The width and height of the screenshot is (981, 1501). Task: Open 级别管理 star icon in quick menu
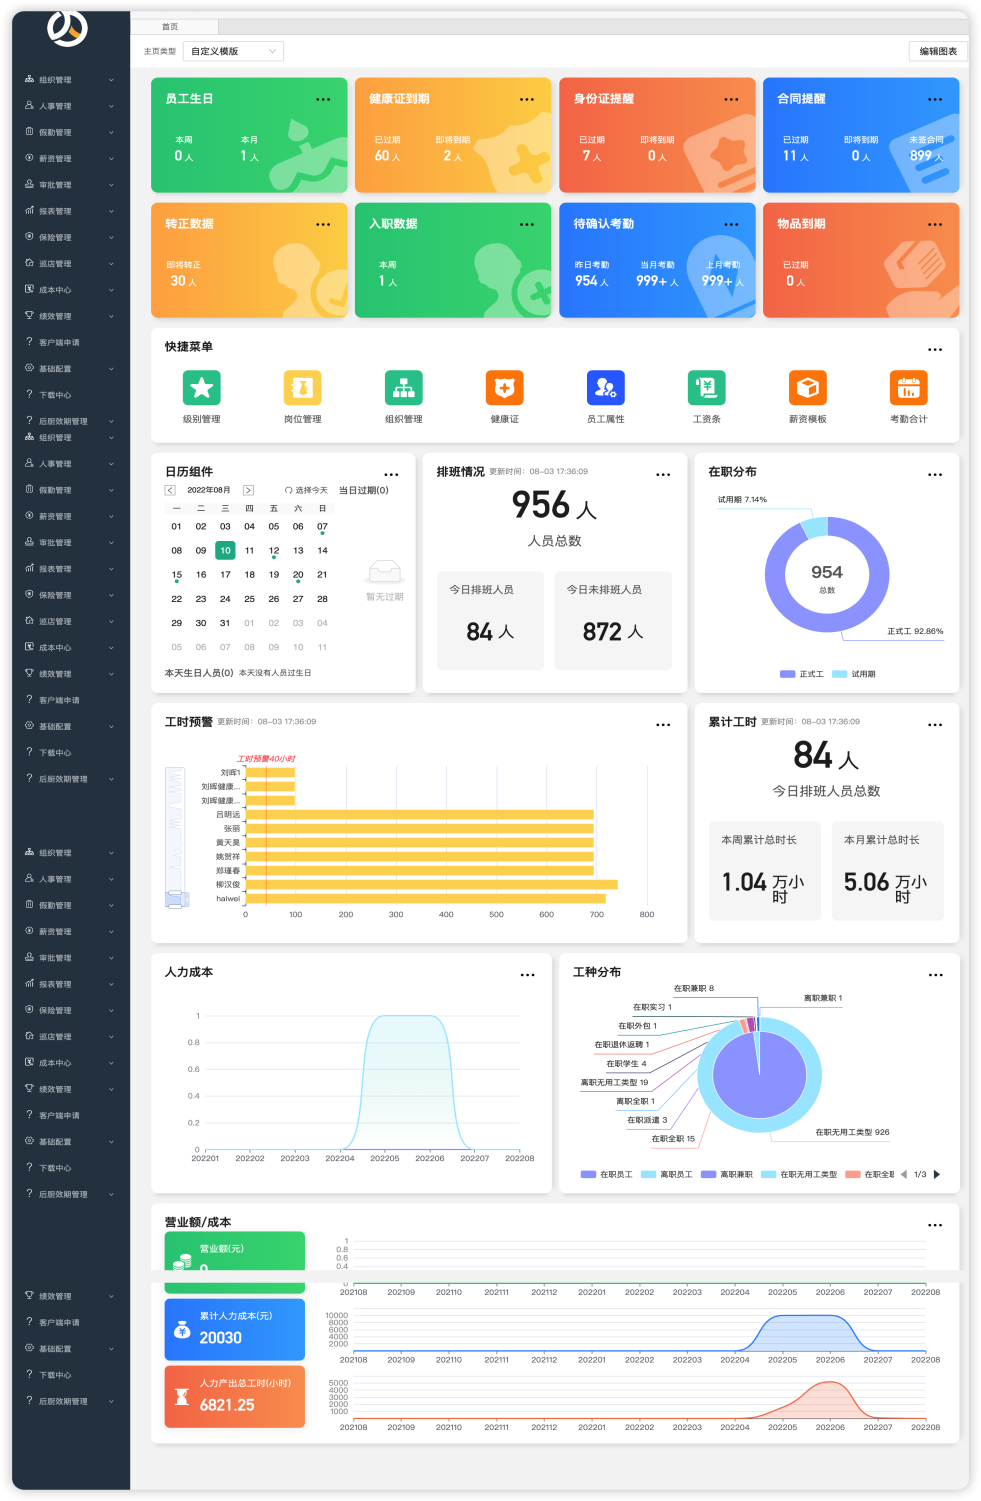pyautogui.click(x=201, y=388)
